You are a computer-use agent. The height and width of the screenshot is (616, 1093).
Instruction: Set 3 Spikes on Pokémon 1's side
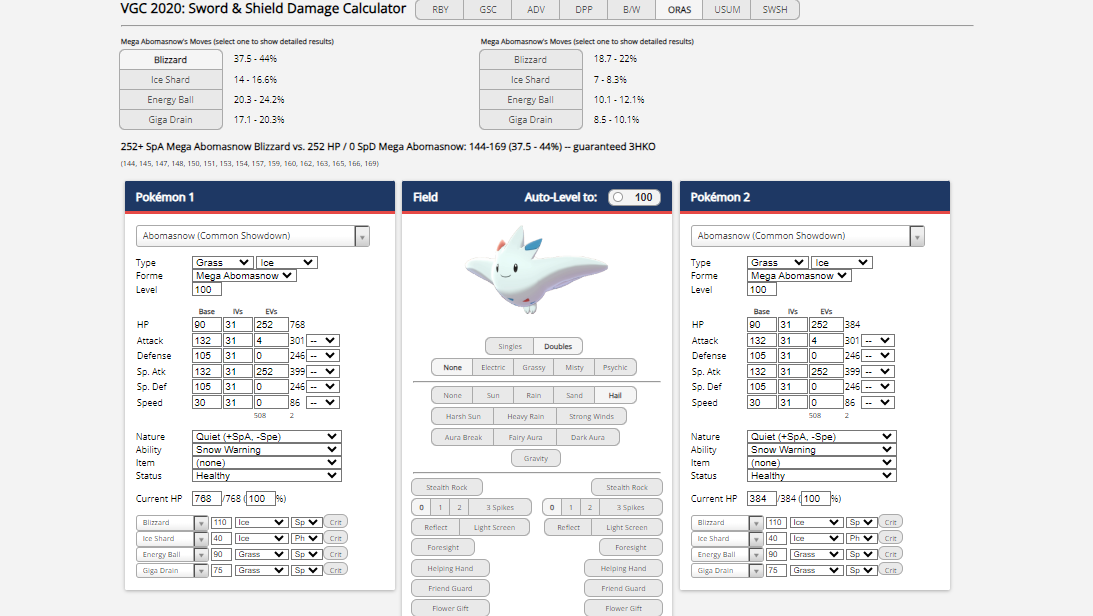(x=500, y=507)
